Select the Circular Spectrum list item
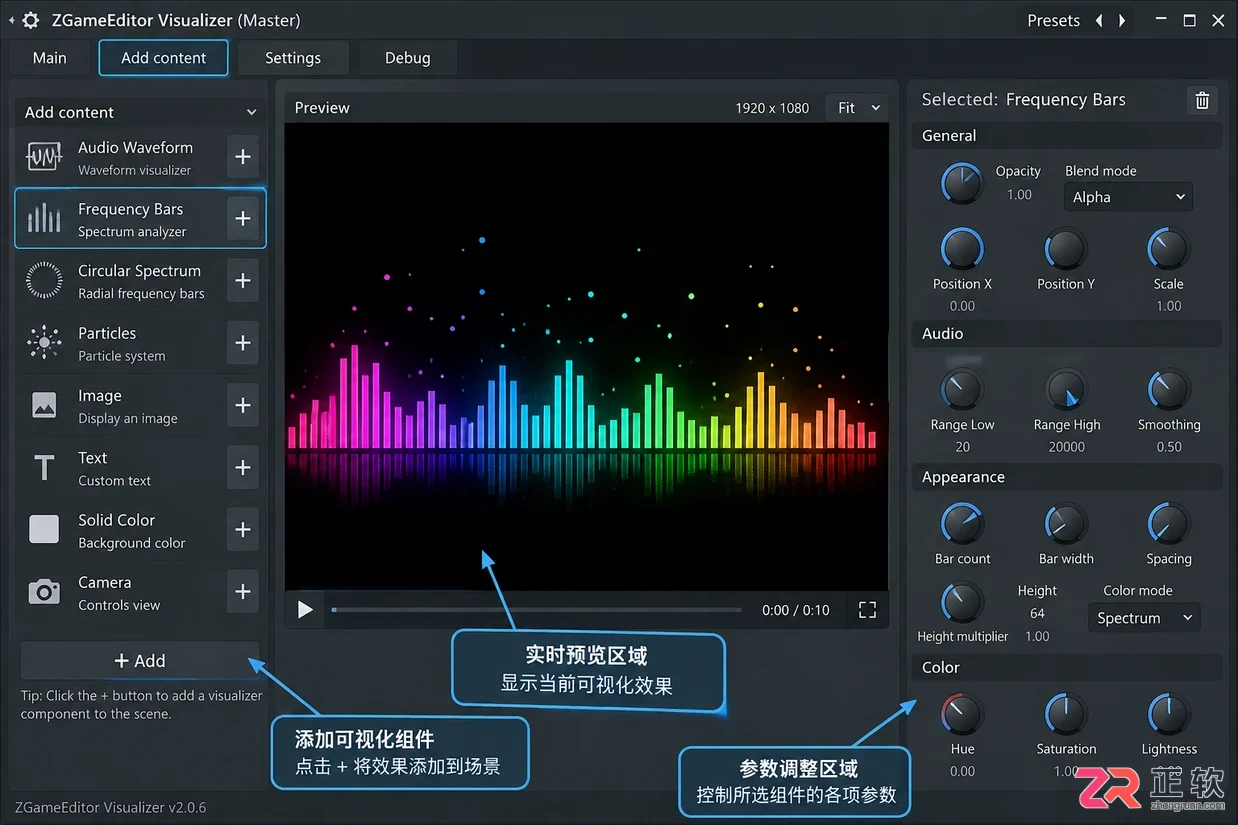 tap(140, 281)
